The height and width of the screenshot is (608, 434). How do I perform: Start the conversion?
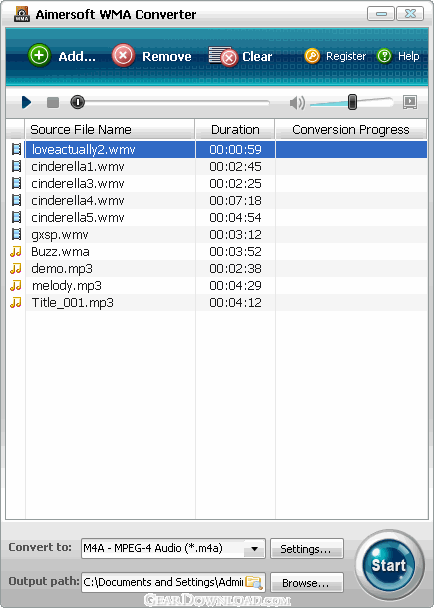click(389, 565)
